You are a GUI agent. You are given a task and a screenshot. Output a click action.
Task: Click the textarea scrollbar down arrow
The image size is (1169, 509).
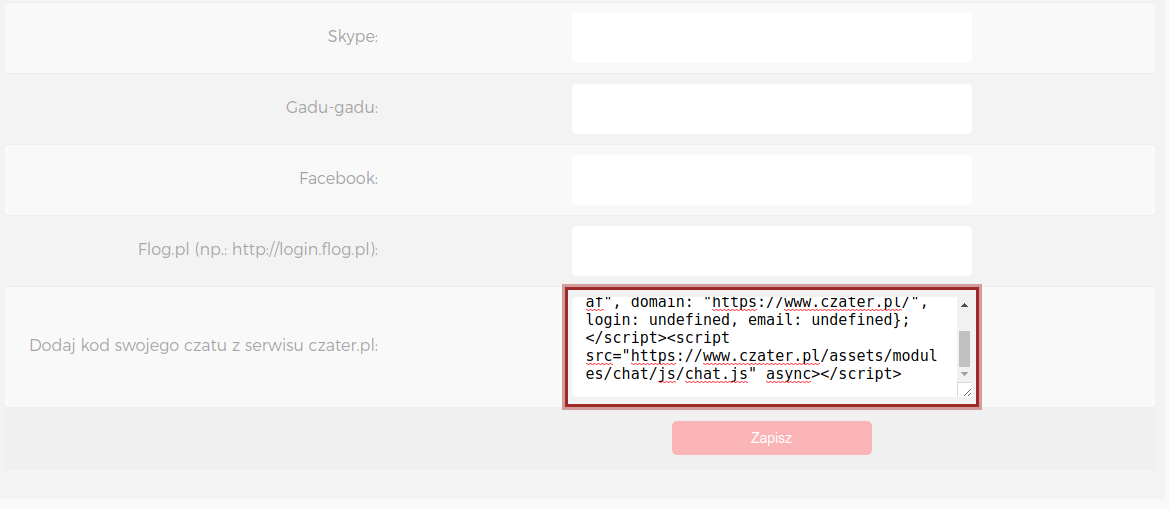coord(964,373)
